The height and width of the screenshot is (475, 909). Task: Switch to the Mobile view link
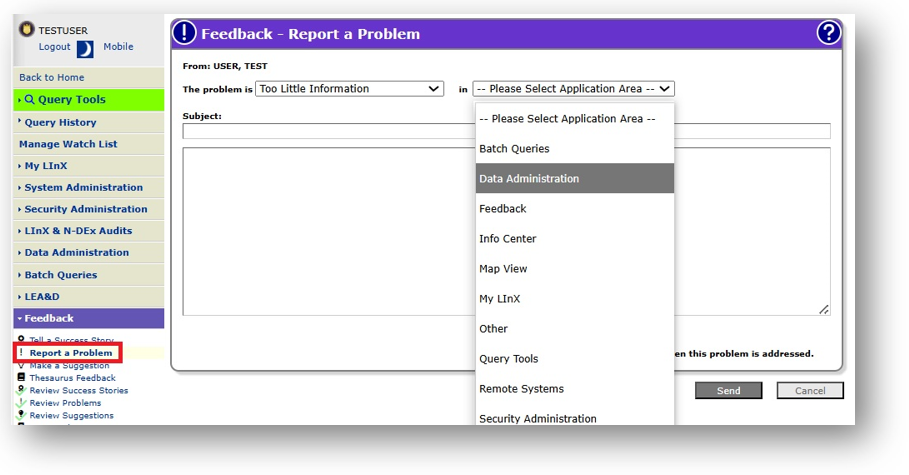click(x=118, y=46)
